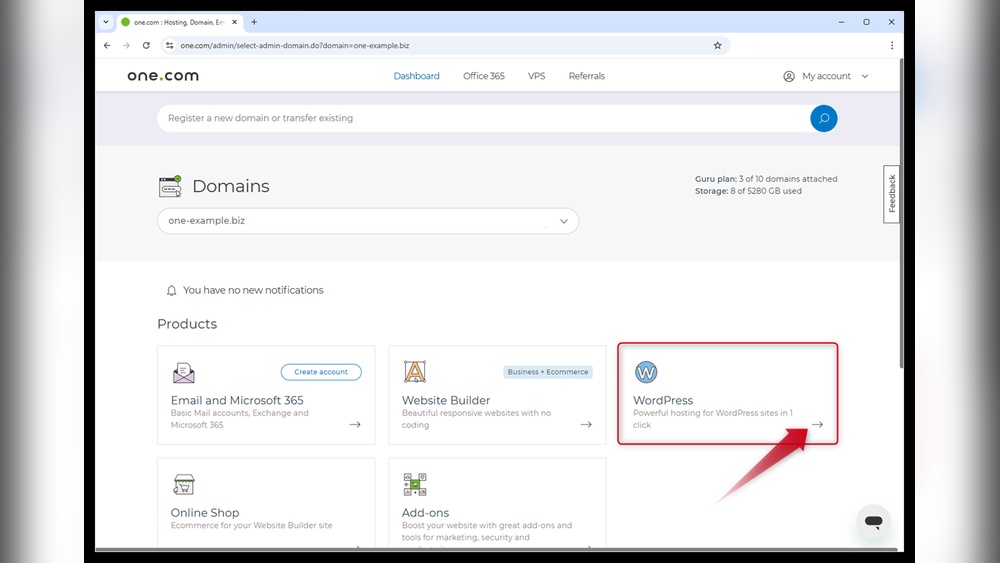Click the Add-ons puzzle icon

[x=415, y=485]
